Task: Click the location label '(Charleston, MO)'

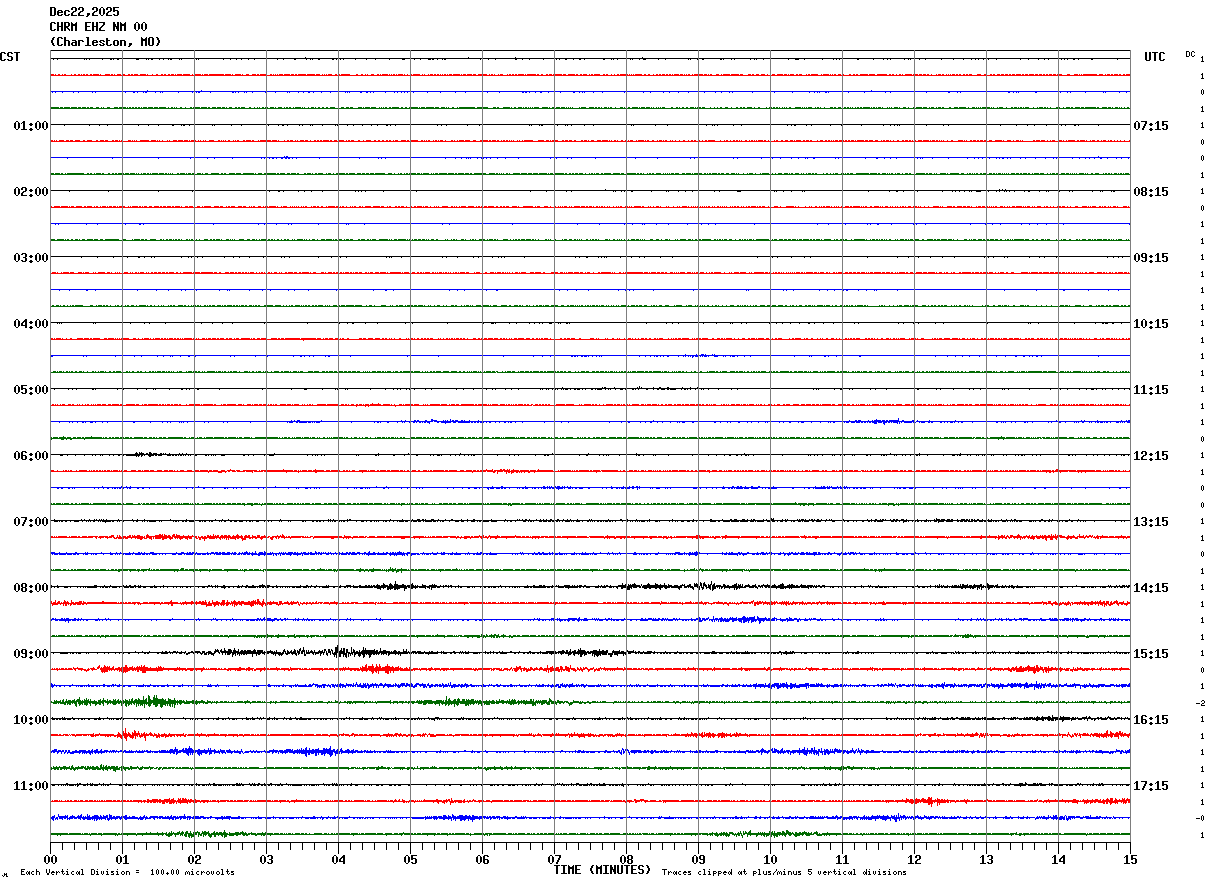Action: [x=105, y=42]
